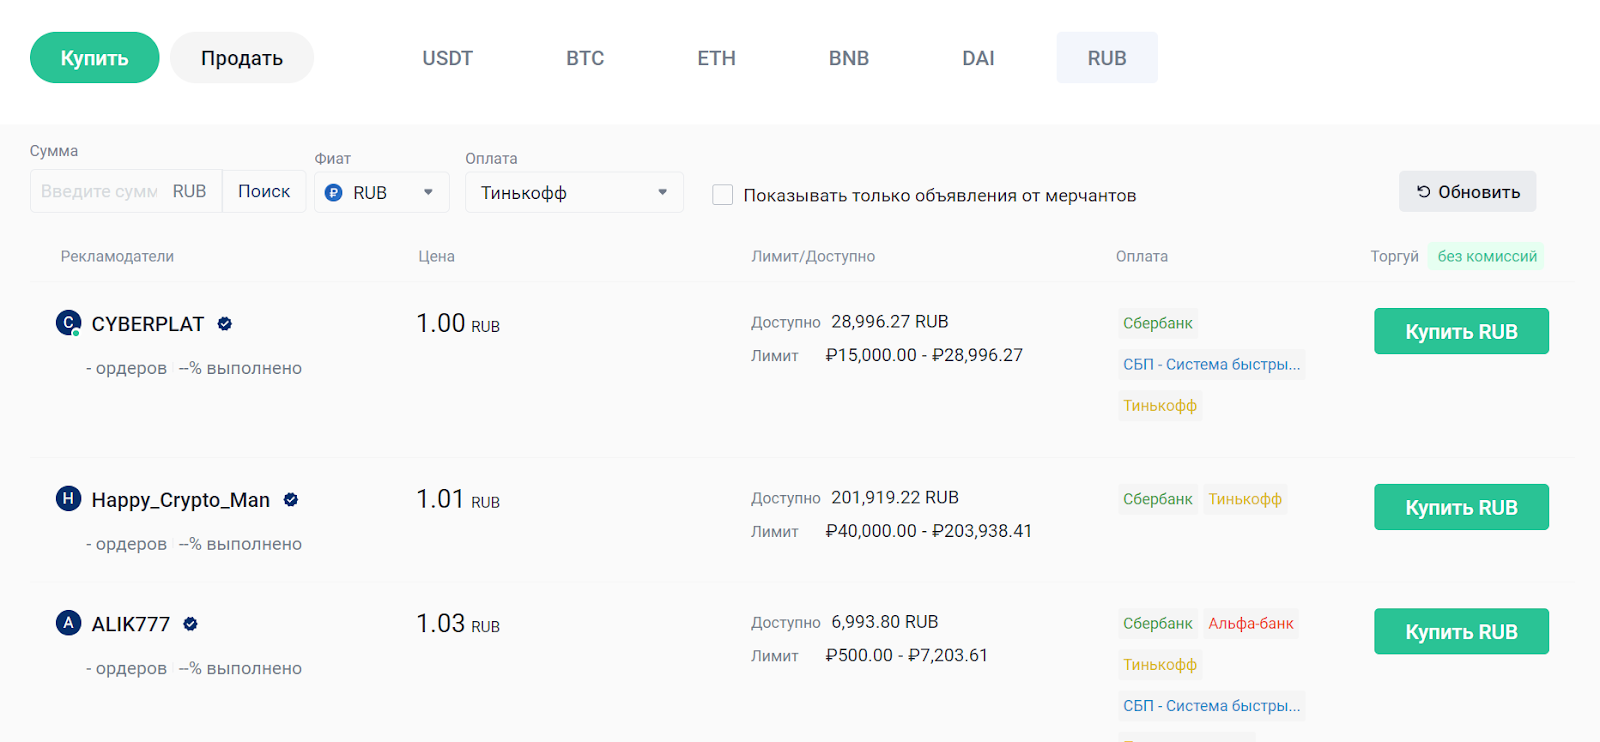Select the BTC tab
The image size is (1600, 742).
click(585, 58)
